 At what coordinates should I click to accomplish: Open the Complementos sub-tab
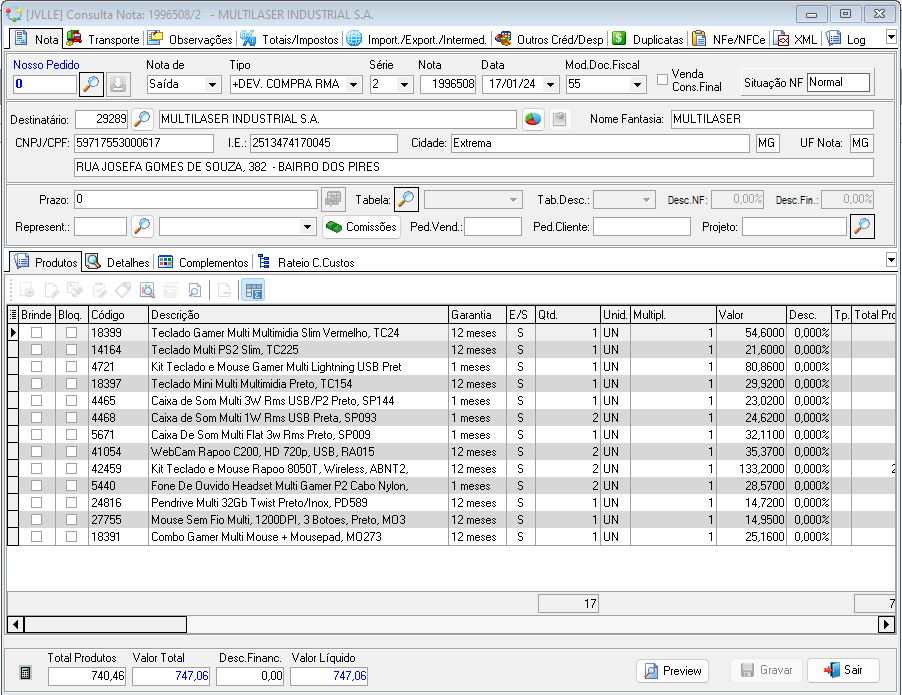point(204,262)
